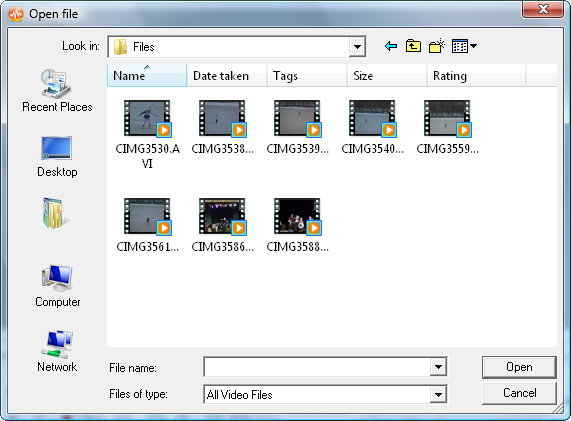Image resolution: width=571 pixels, height=421 pixels.
Task: Select video file CIMG3540
Action: click(373, 128)
